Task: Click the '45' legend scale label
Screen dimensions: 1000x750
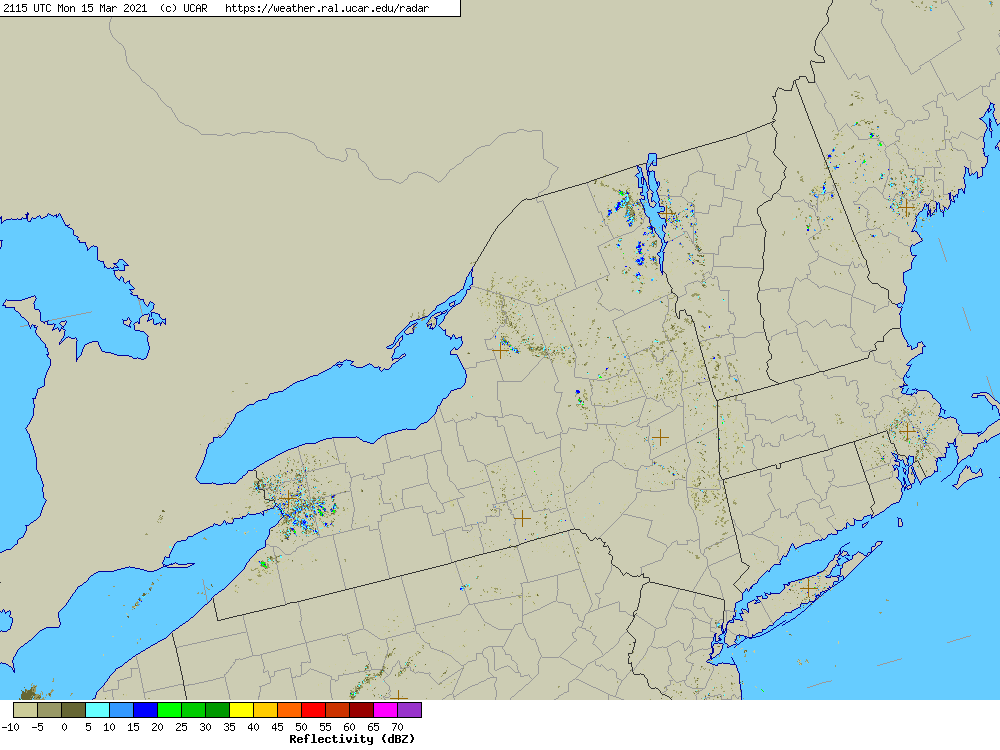Action: click(x=277, y=727)
